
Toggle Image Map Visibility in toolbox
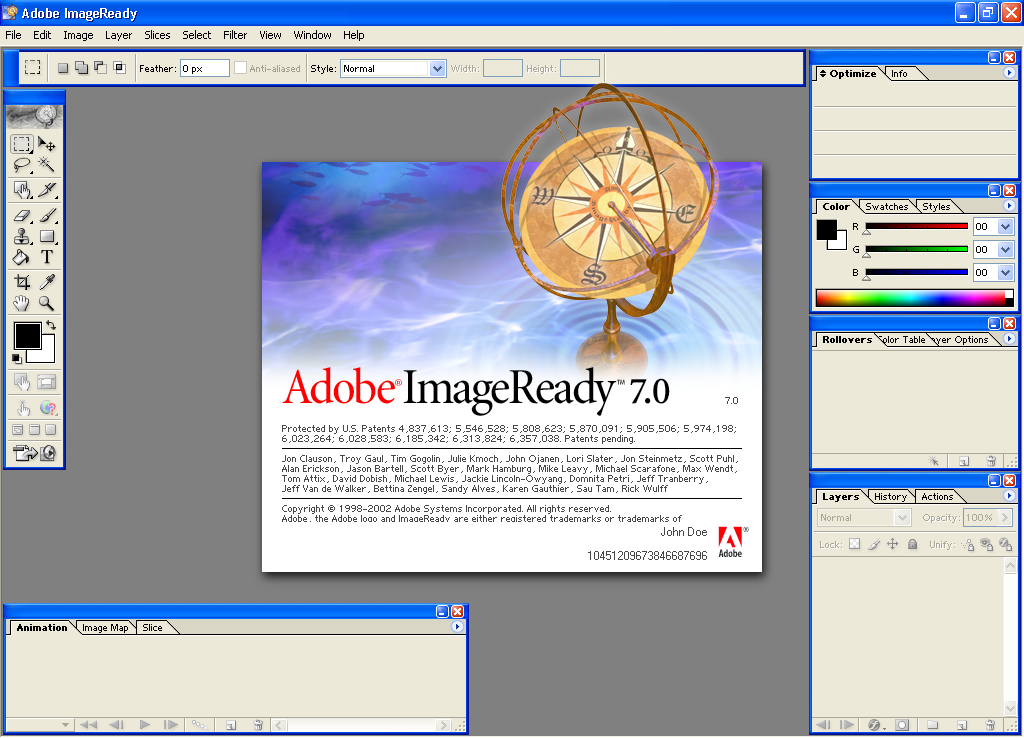22,382
